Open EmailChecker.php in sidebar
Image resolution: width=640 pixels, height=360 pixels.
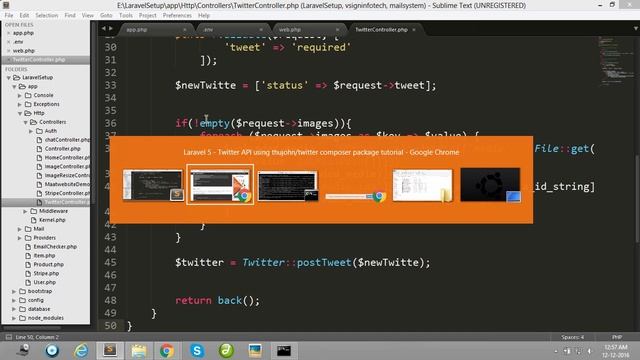click(55, 247)
